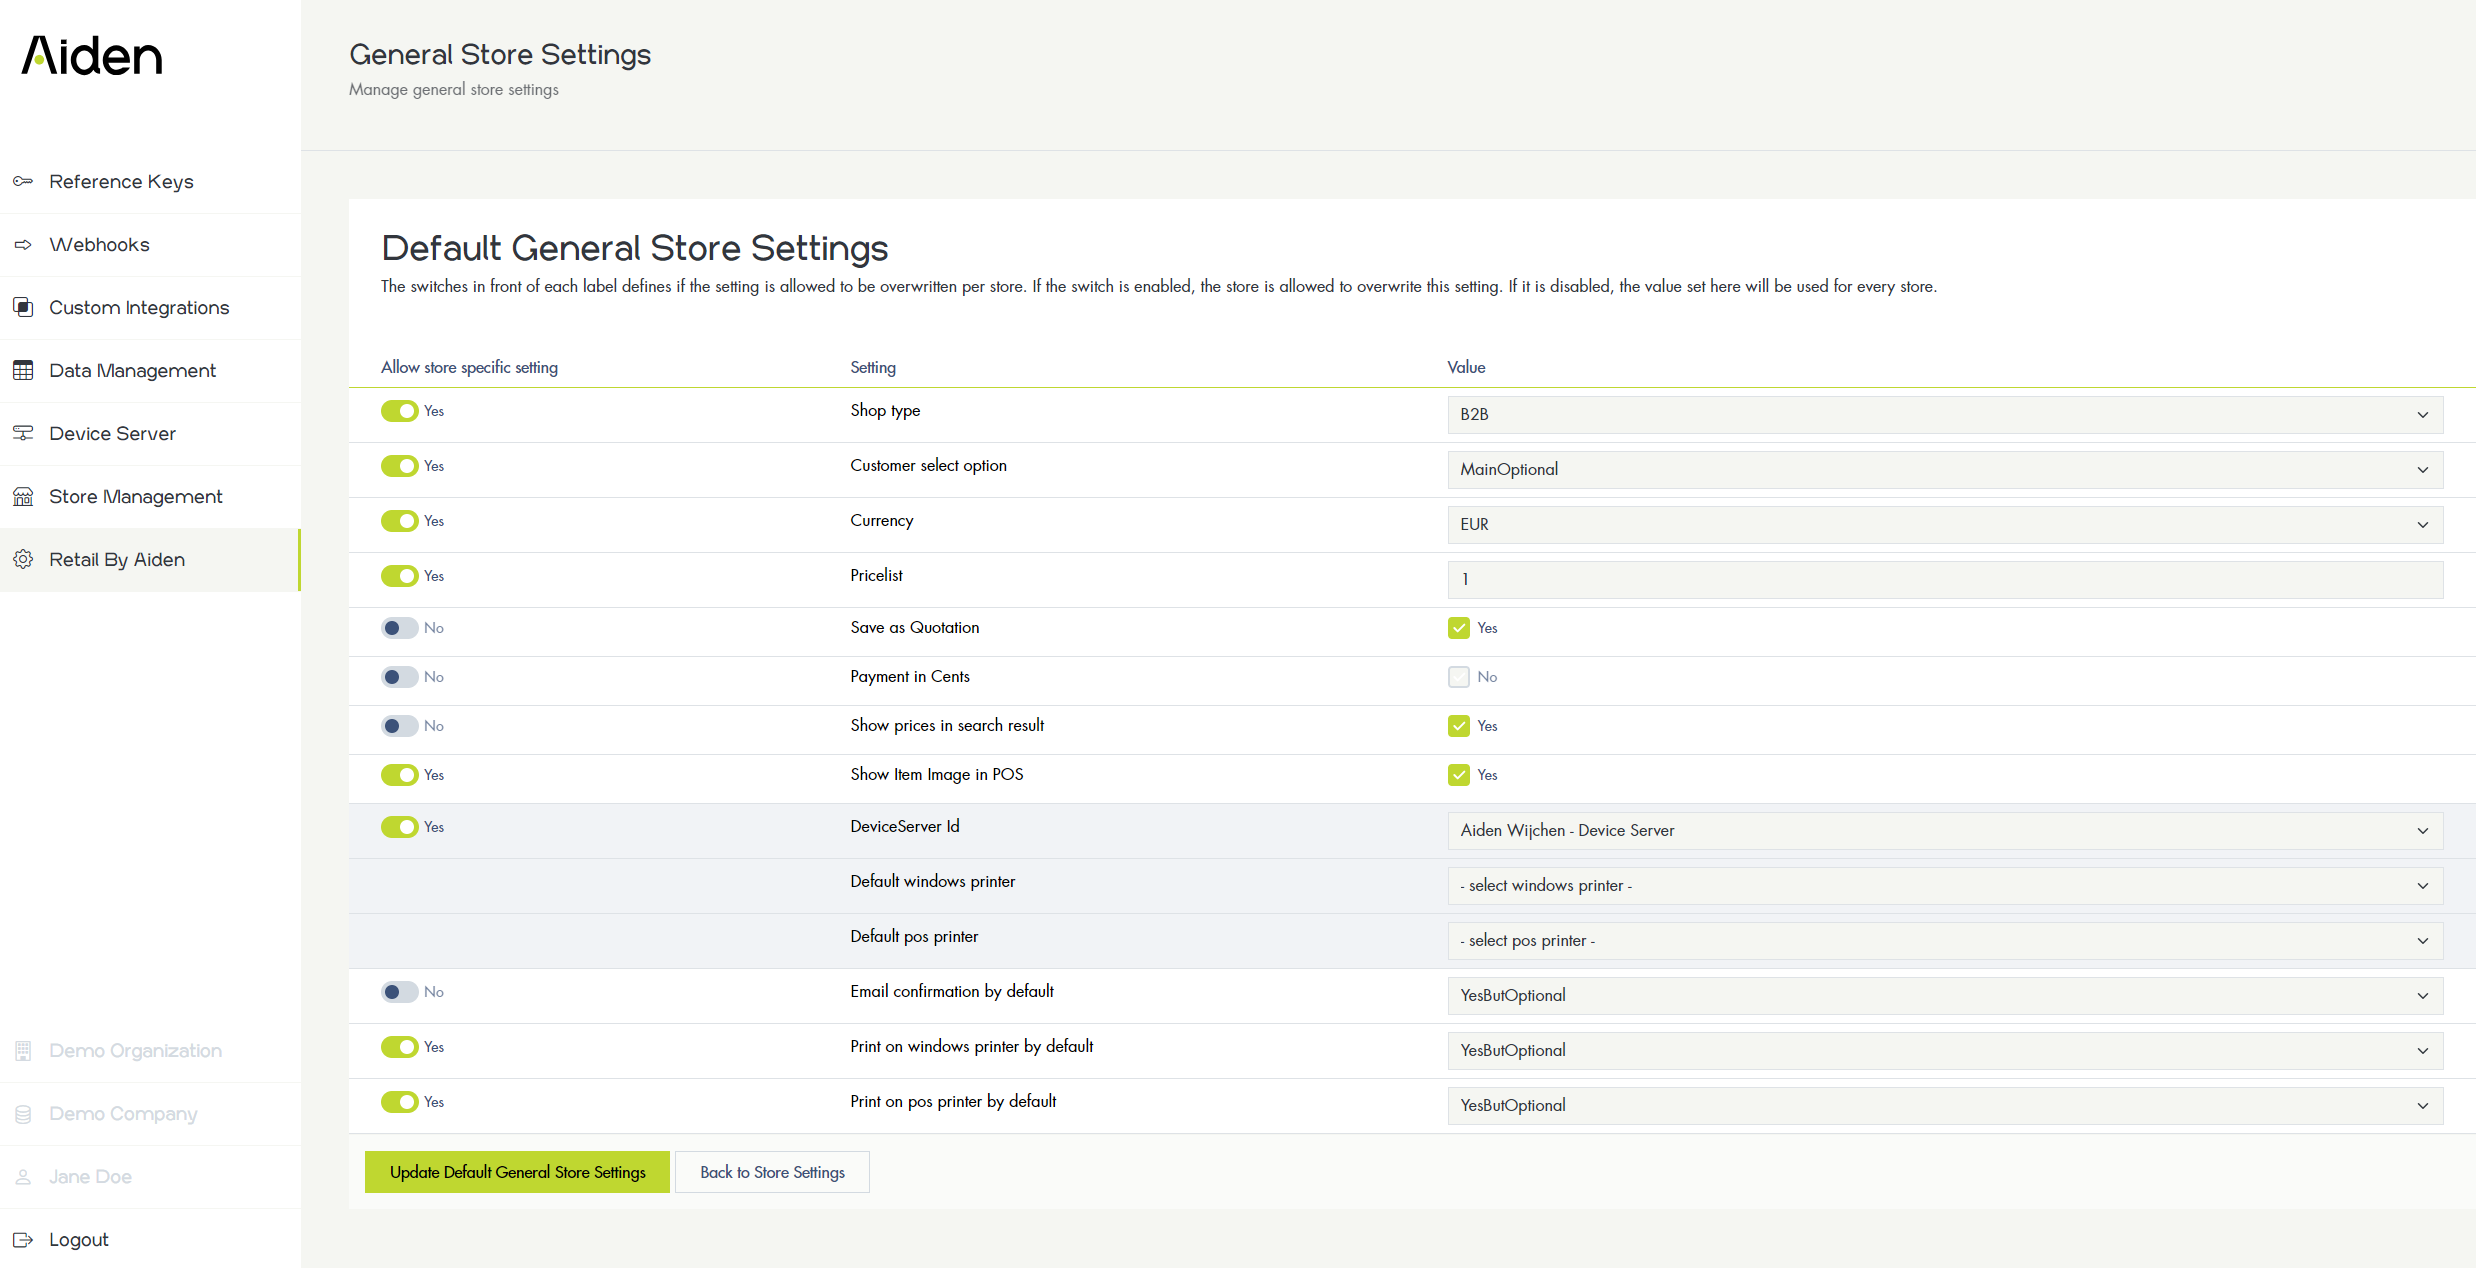Click the Store Management shop icon
Image resolution: width=2476 pixels, height=1268 pixels.
tap(23, 497)
